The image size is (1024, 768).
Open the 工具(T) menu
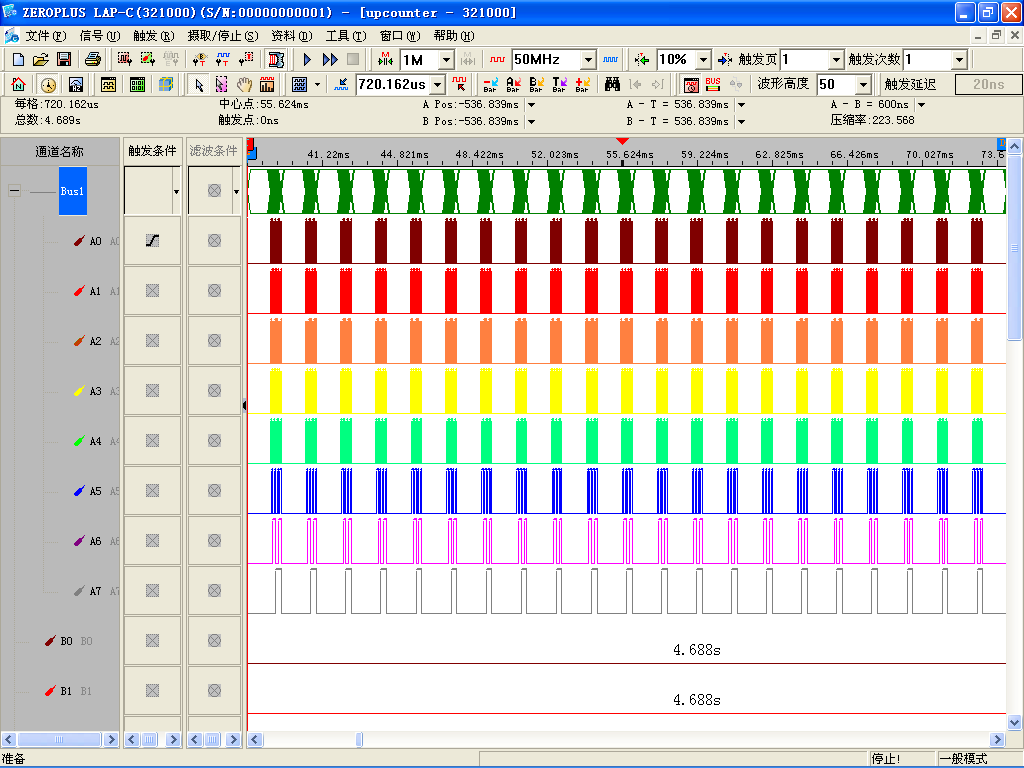pos(345,36)
